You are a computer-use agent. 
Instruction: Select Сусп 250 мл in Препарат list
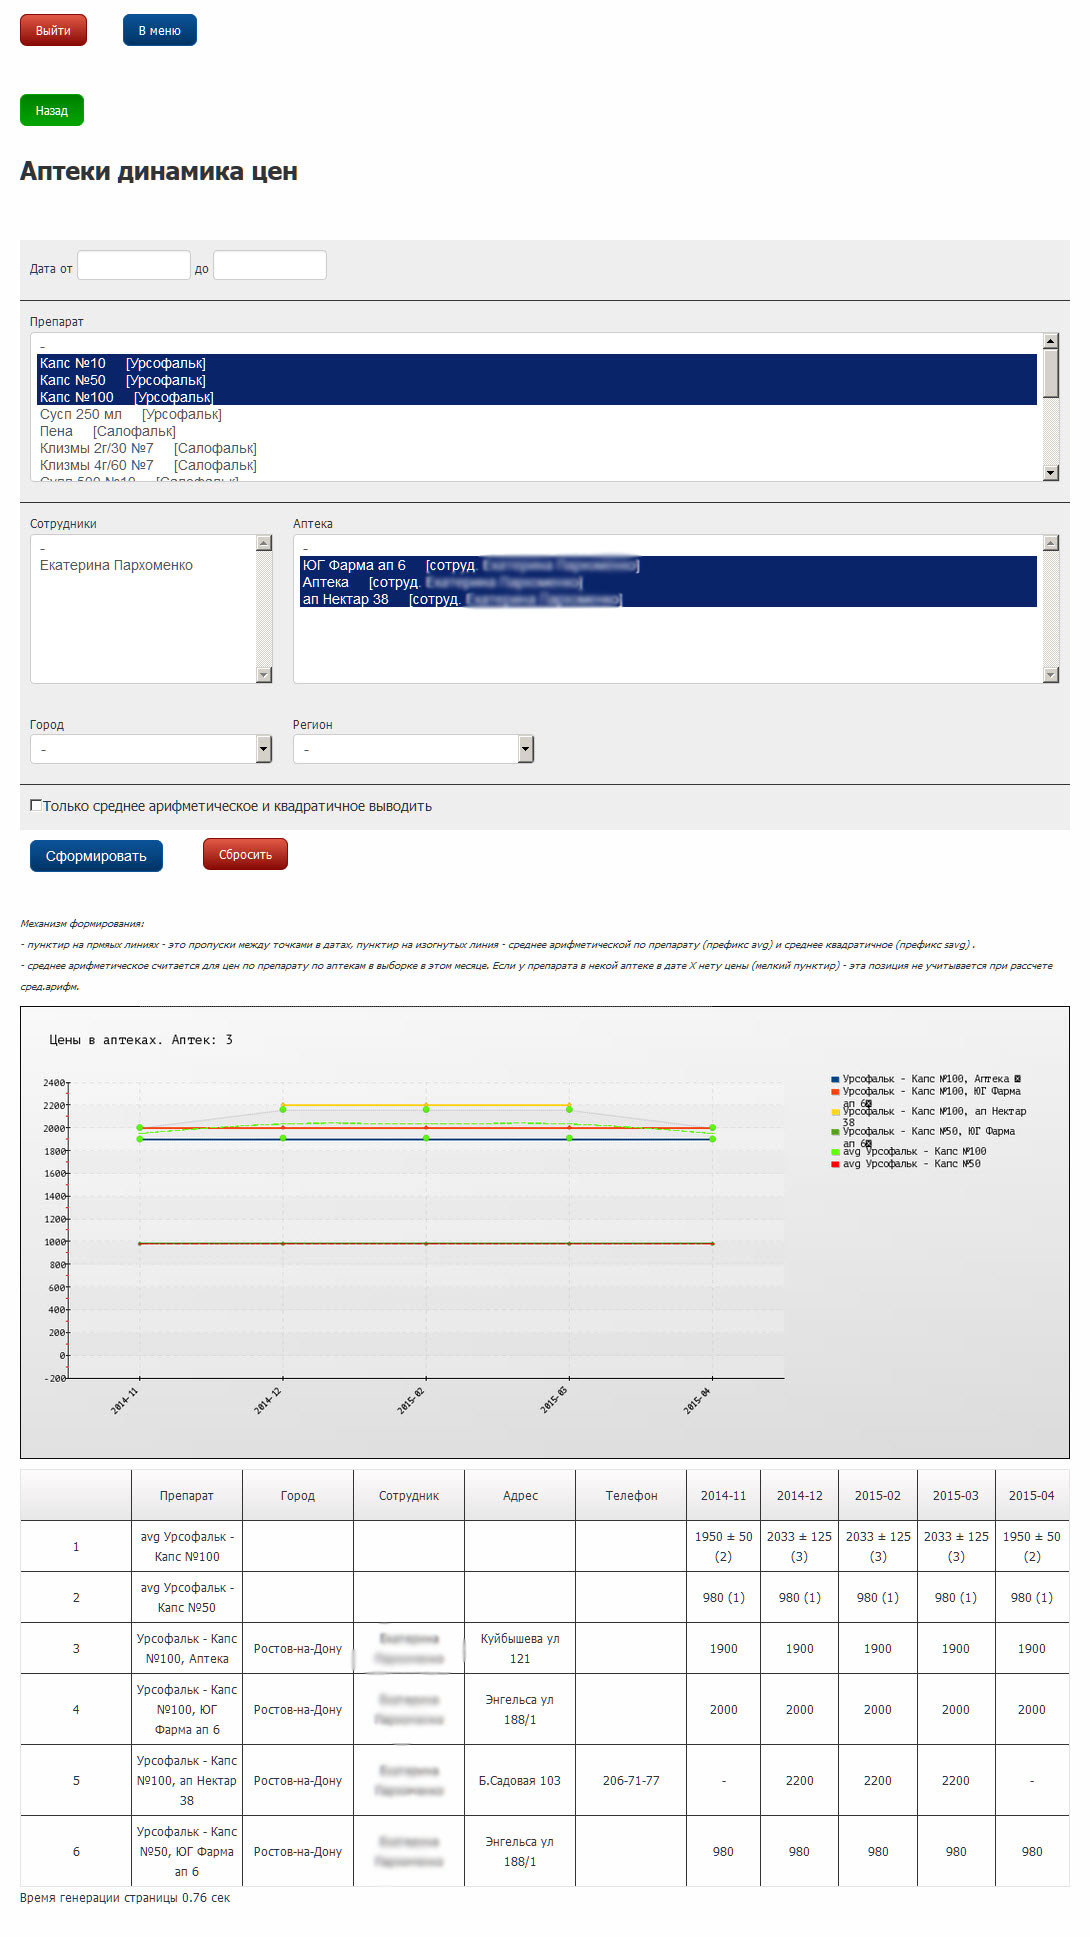(130, 414)
